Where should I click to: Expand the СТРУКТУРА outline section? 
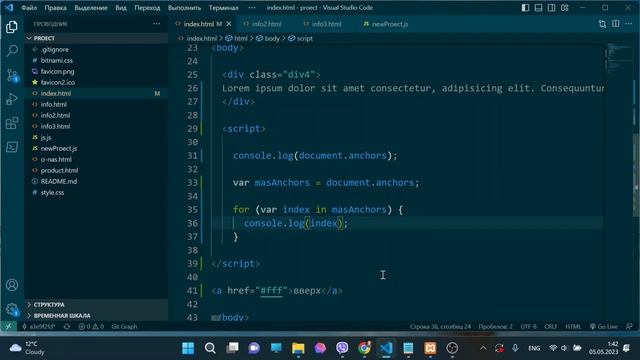pos(96,304)
